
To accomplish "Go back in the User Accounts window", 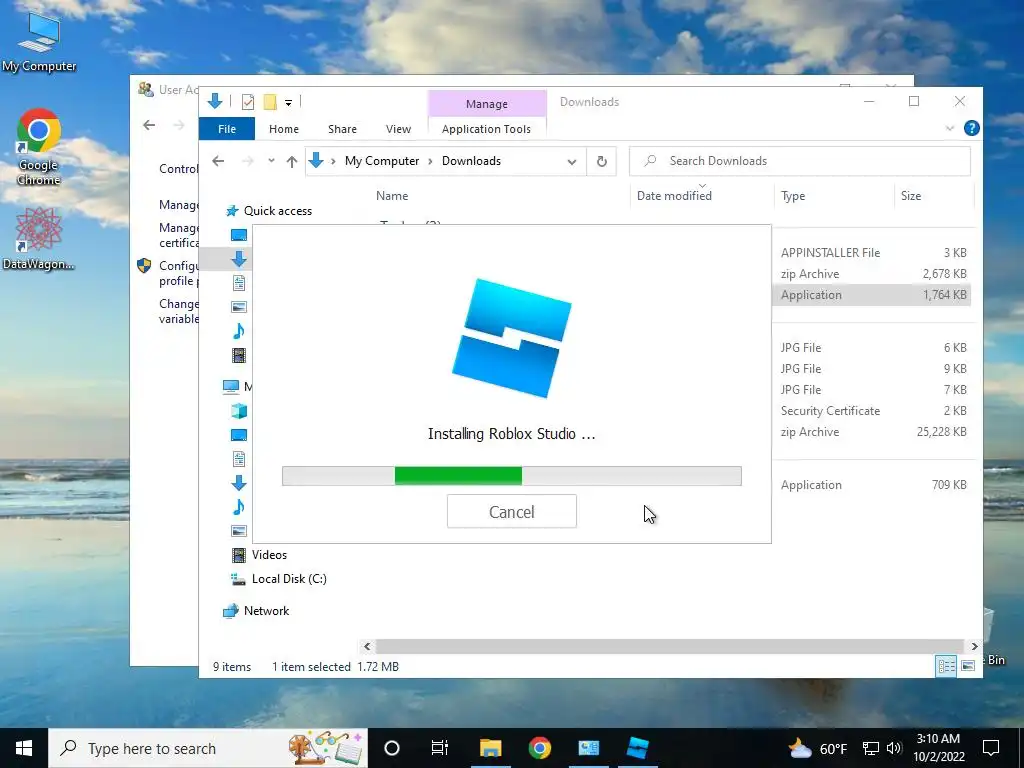I will coord(149,125).
